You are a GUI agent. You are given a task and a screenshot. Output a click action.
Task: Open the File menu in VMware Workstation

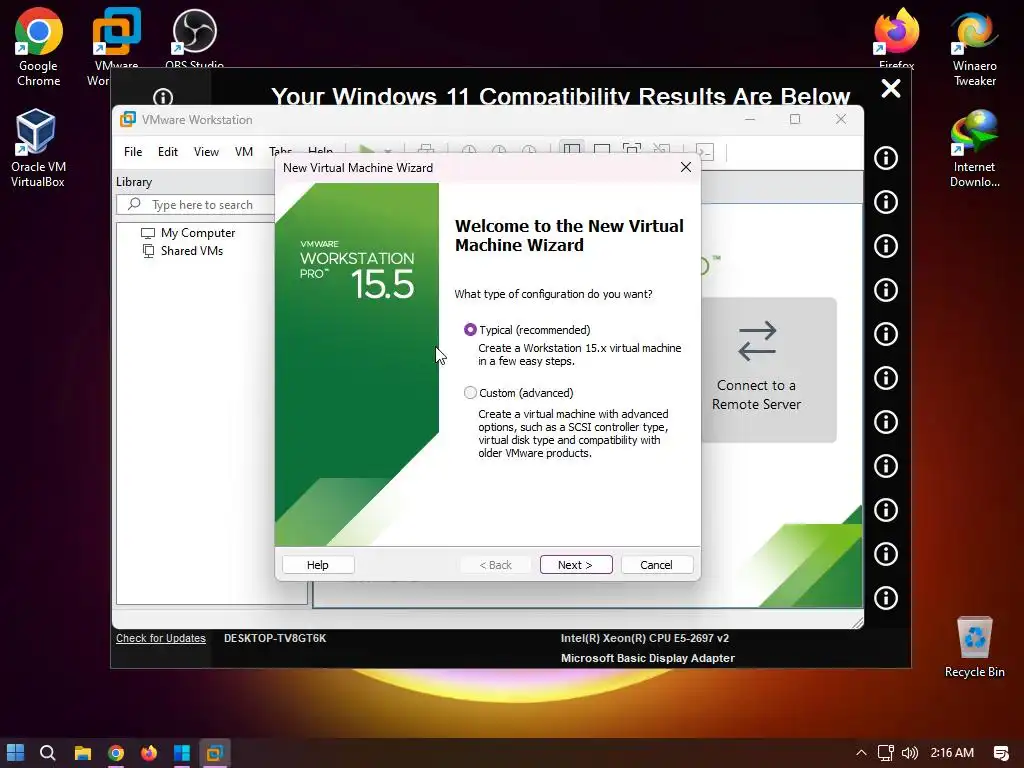tap(133, 152)
